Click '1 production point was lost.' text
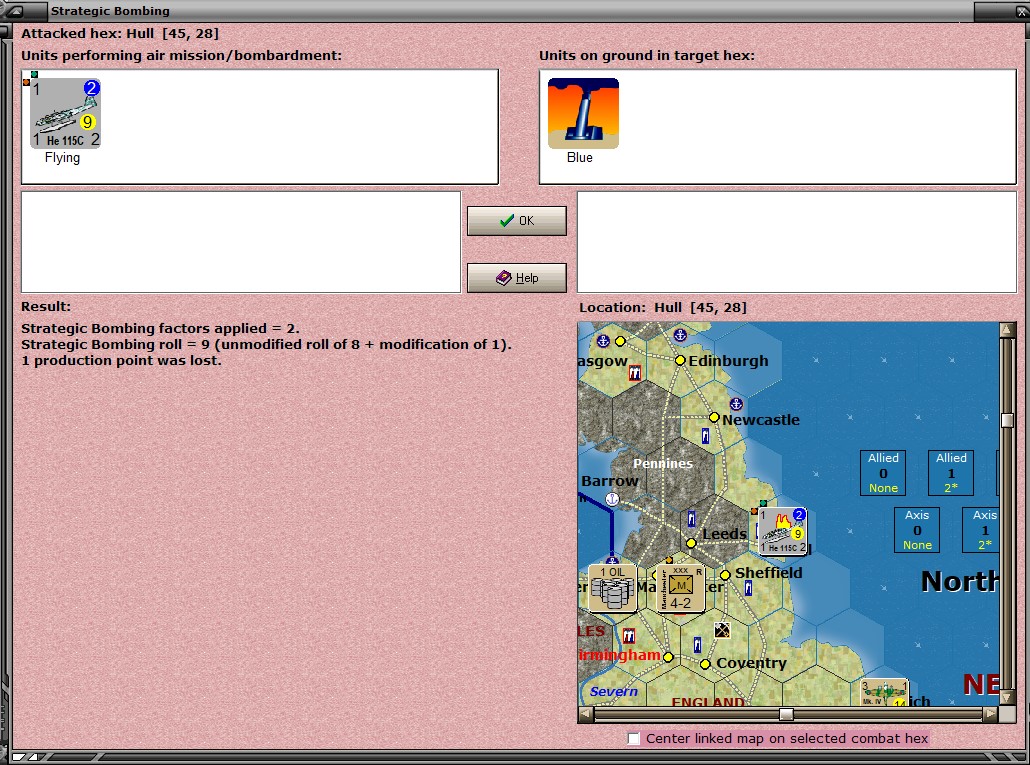This screenshot has width=1030, height=765. 122,361
